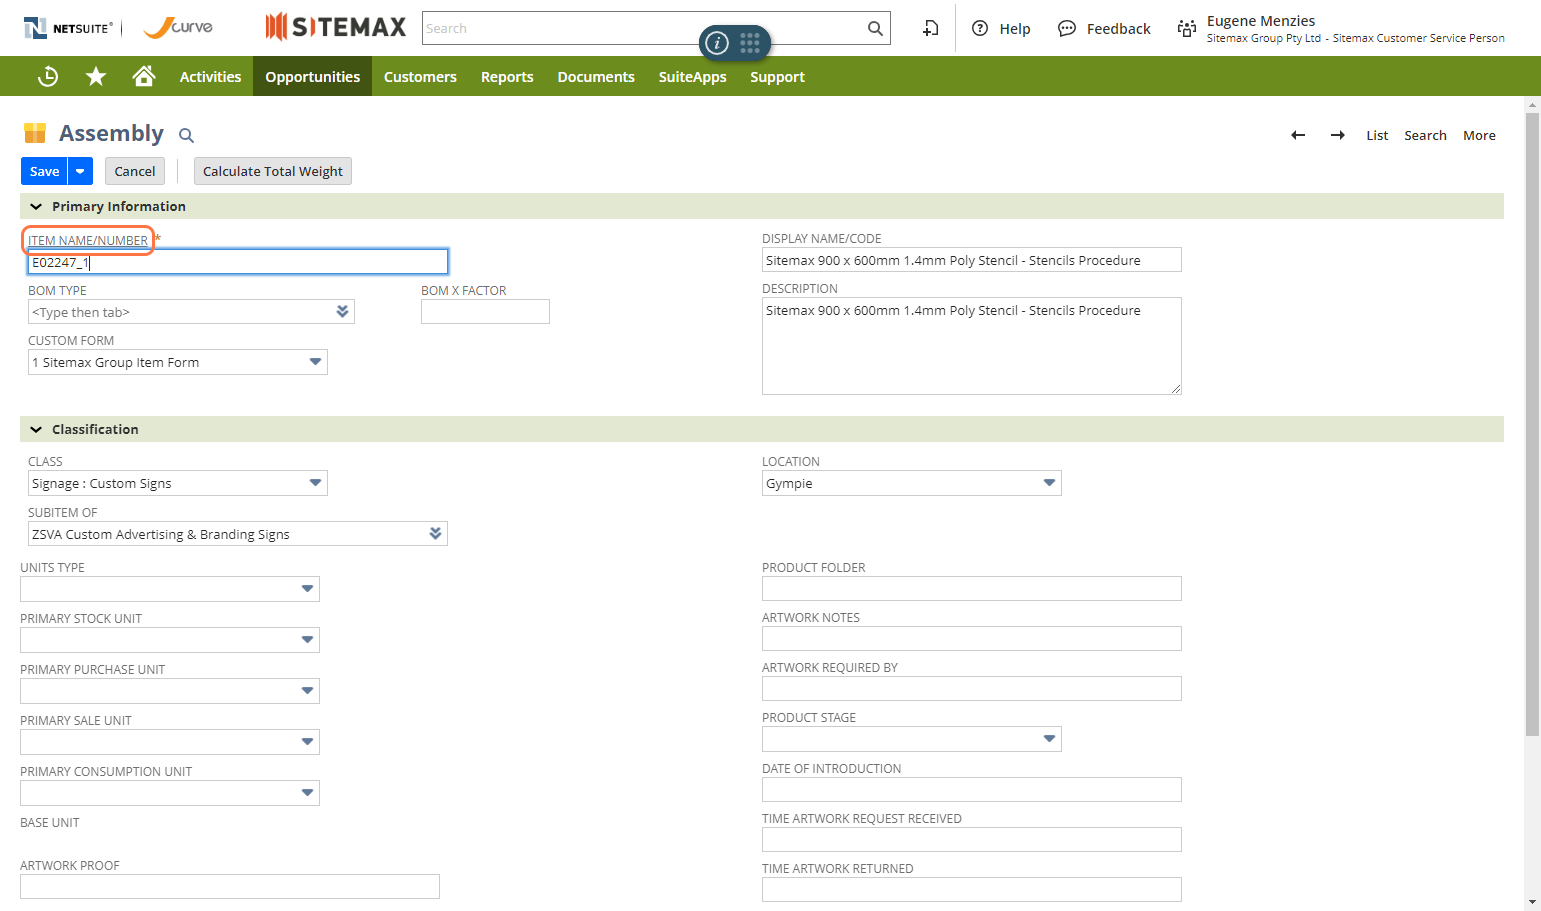
Task: Click the global search magnifier icon
Action: (x=875, y=28)
